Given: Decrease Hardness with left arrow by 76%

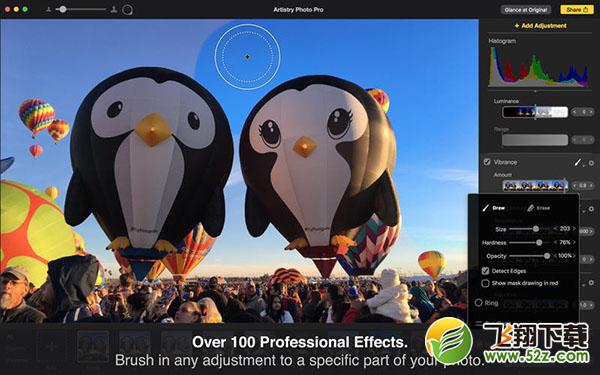Looking at the screenshot, I should coord(556,243).
